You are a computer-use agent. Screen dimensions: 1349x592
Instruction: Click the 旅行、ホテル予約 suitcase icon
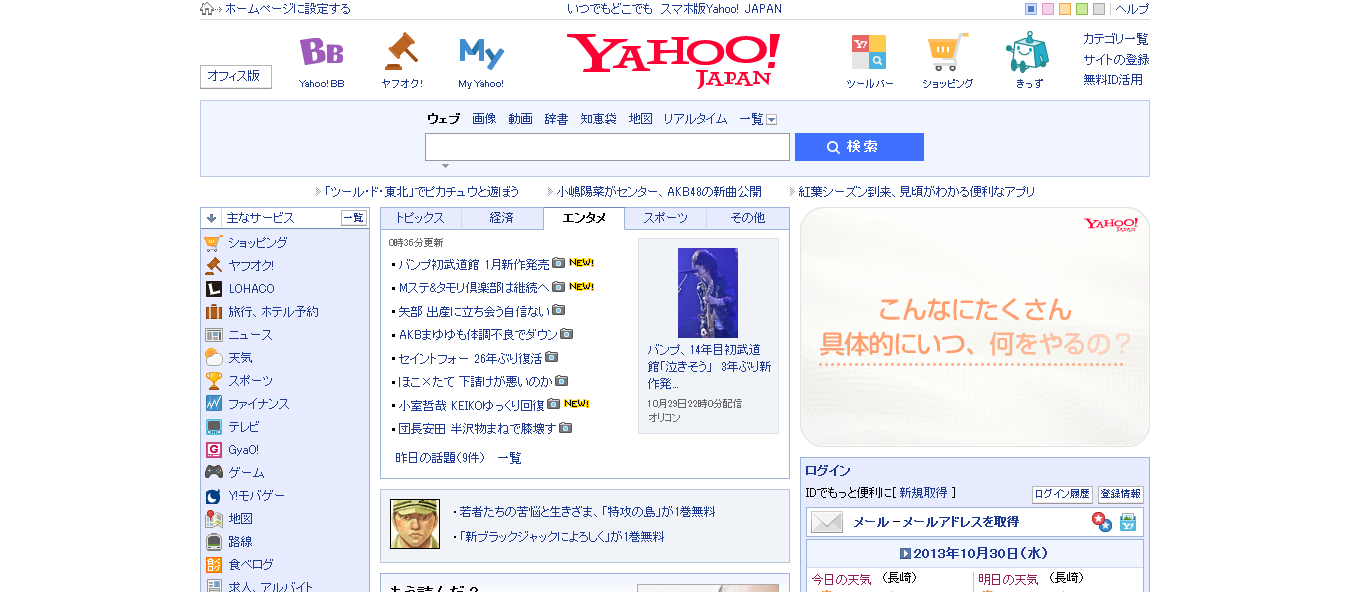click(213, 312)
